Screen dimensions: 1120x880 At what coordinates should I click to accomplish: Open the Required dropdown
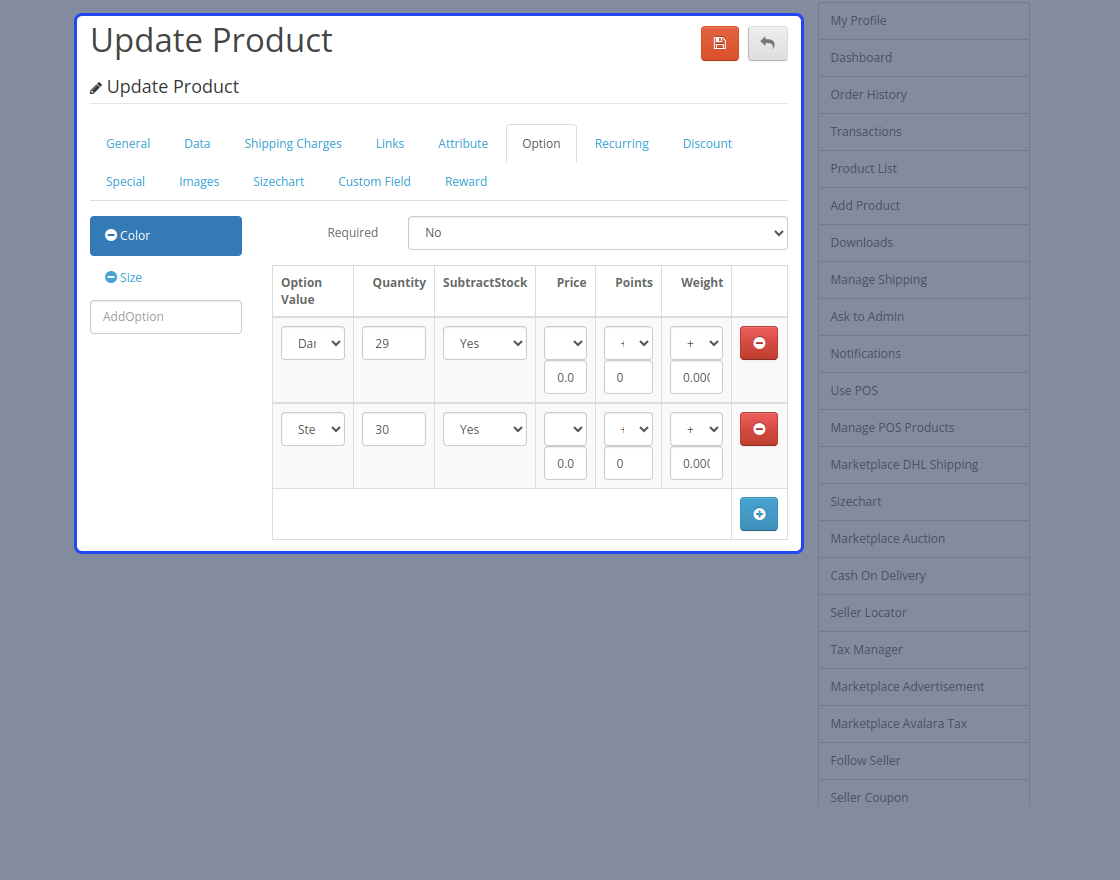point(597,233)
